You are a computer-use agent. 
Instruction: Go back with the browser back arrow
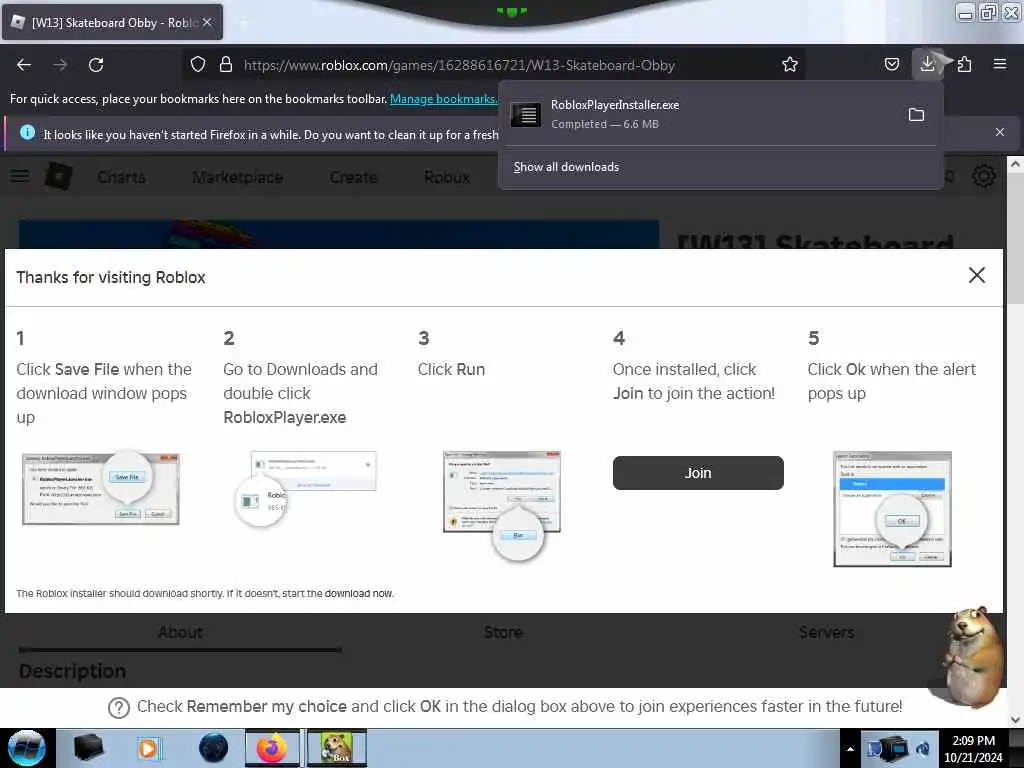point(24,65)
